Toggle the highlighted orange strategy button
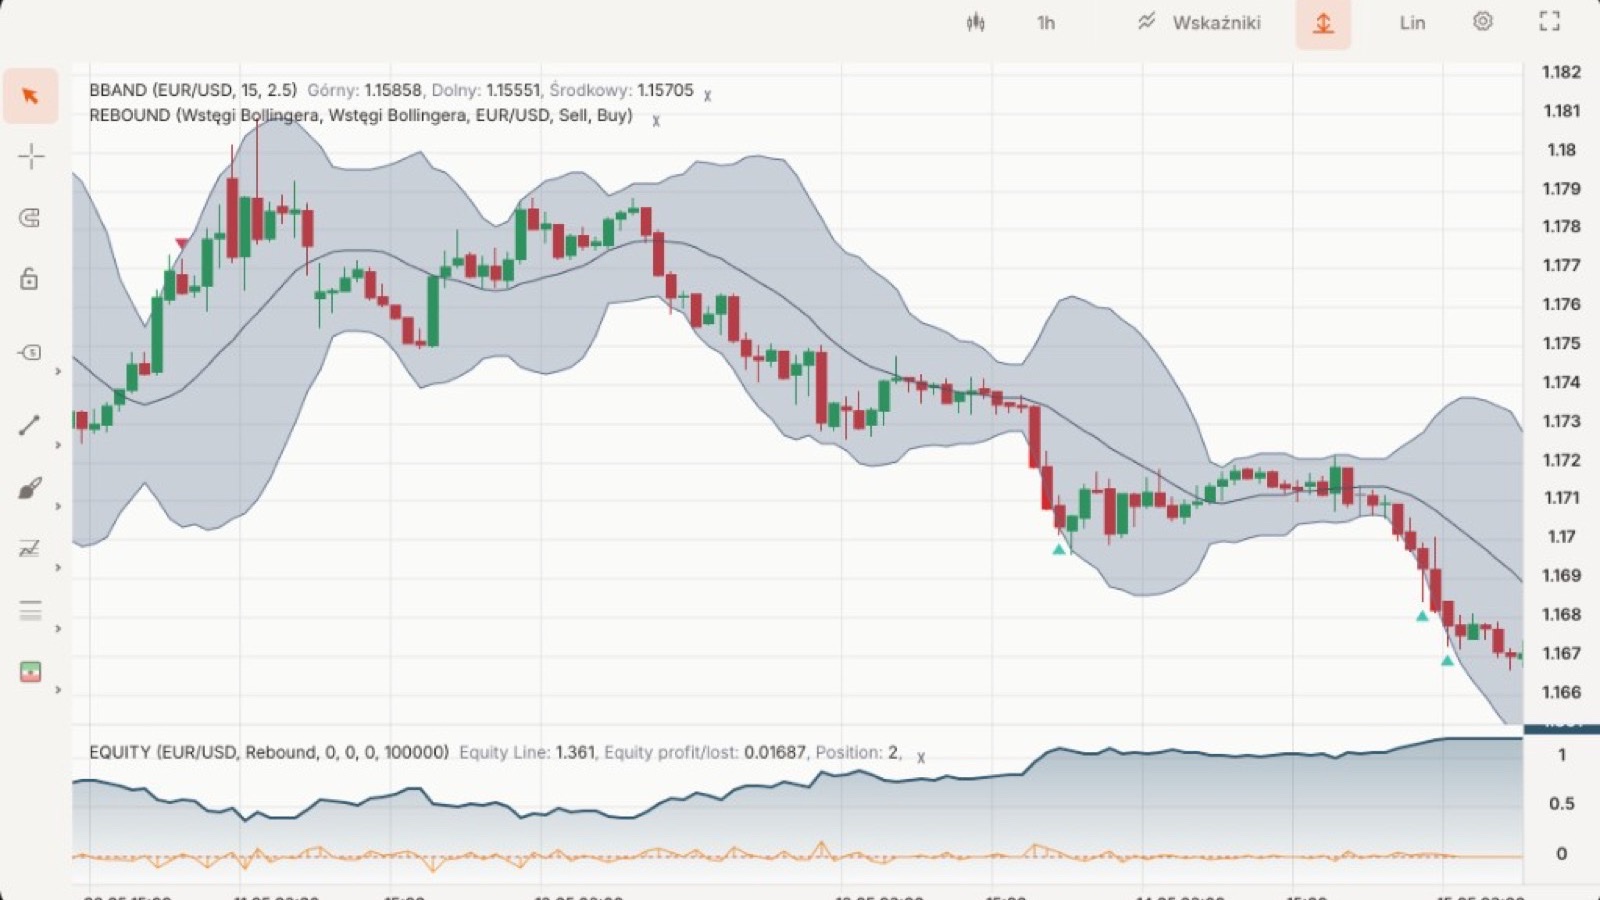The width and height of the screenshot is (1600, 900). pos(1323,24)
